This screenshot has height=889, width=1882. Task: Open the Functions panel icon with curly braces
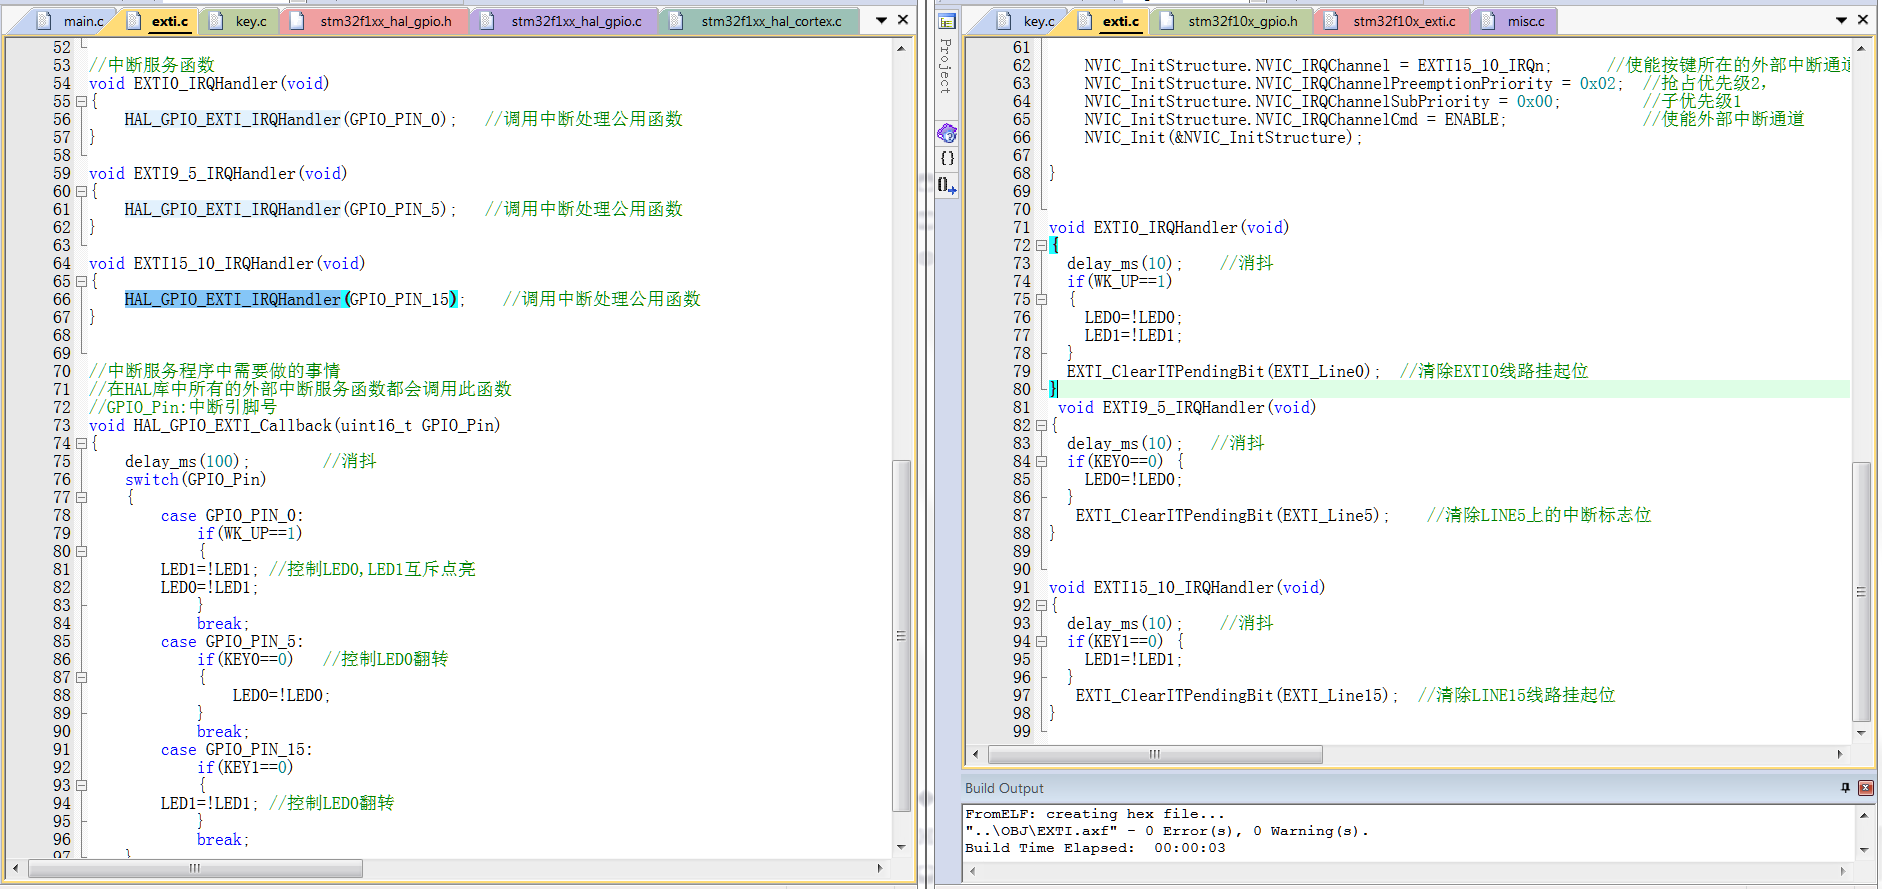946,158
